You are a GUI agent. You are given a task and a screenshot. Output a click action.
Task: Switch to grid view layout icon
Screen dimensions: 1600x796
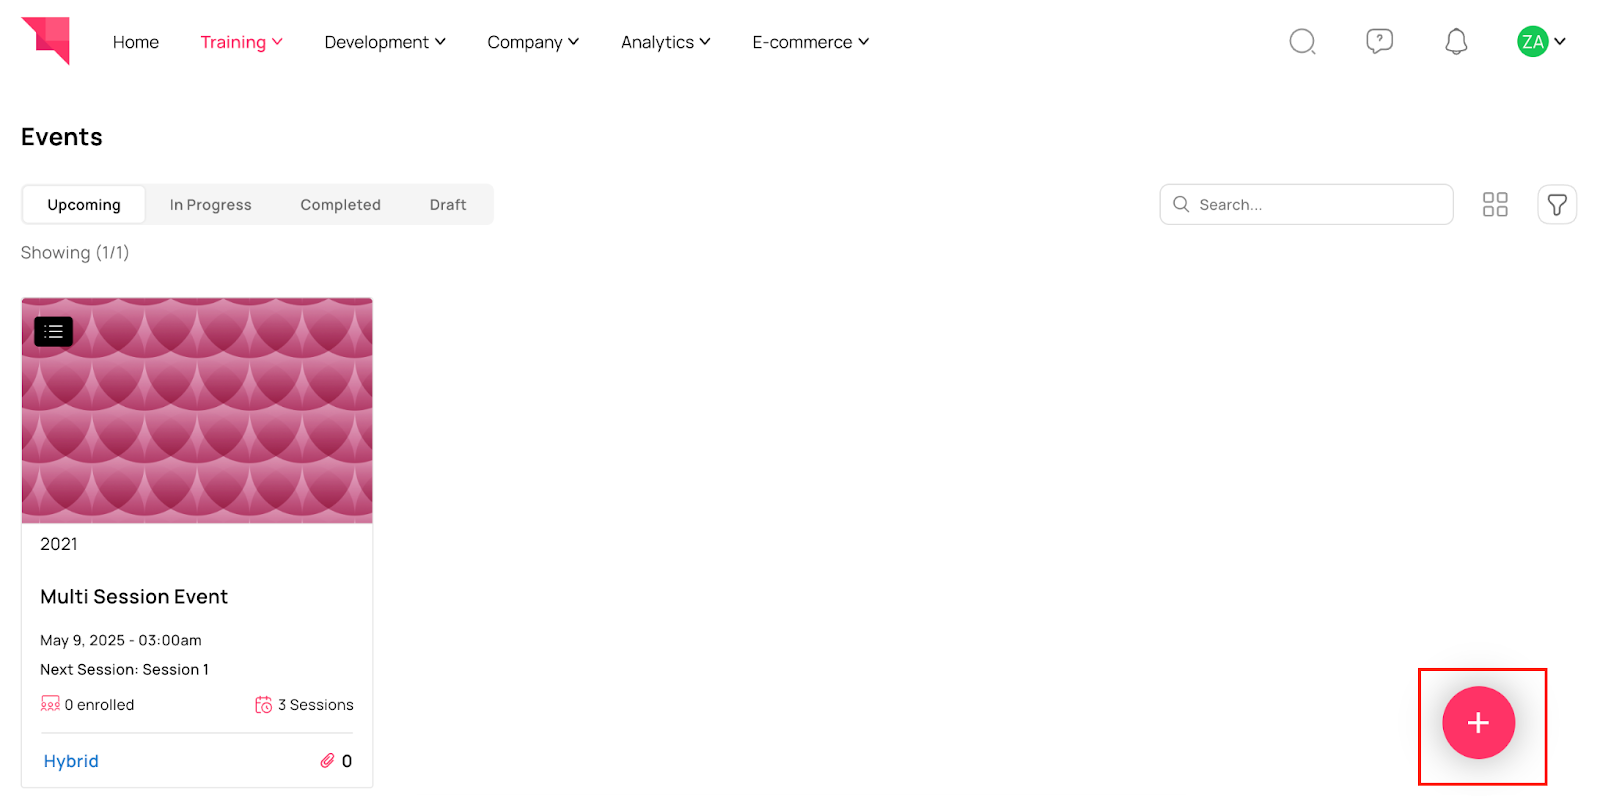pos(1495,204)
